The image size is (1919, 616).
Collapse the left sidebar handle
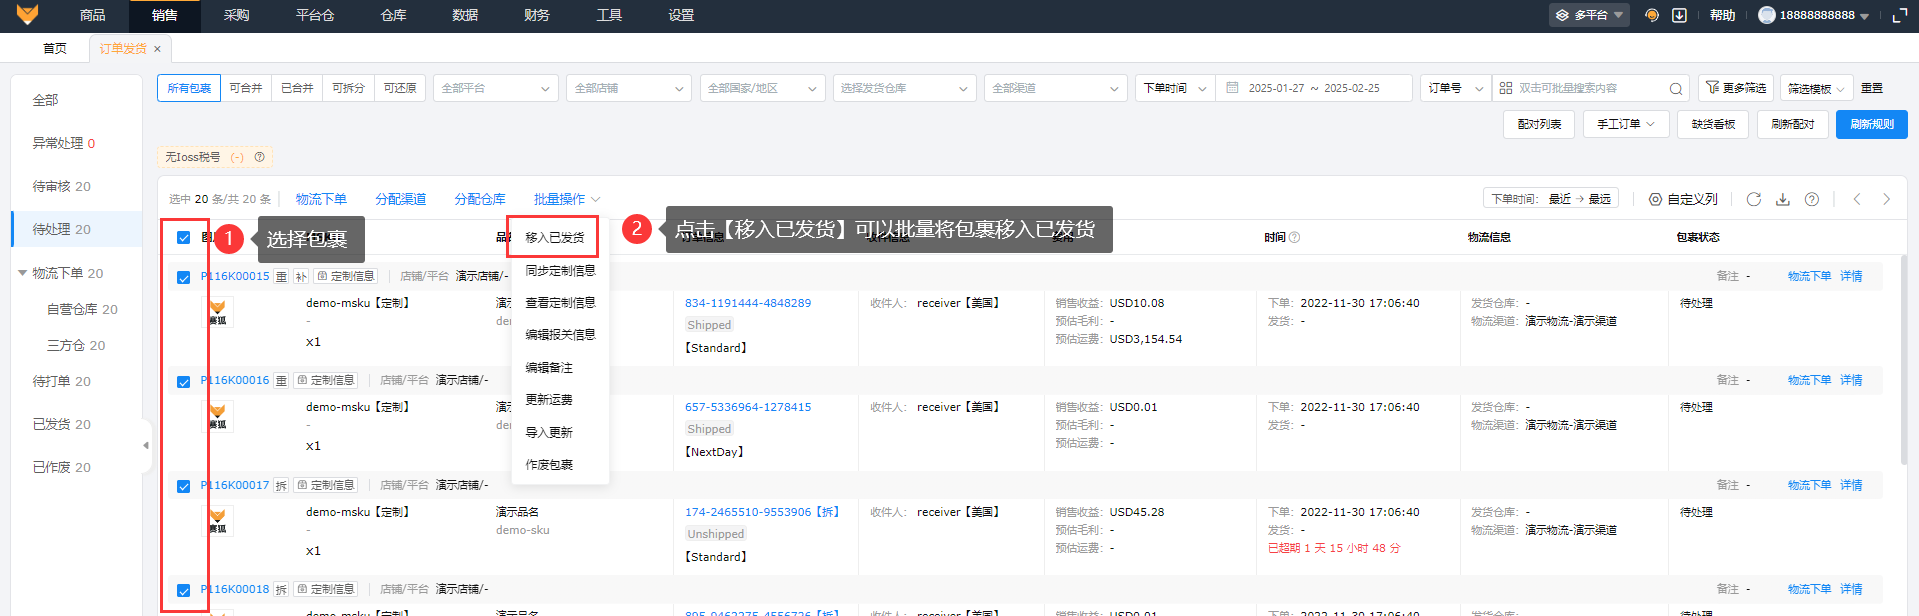146,445
